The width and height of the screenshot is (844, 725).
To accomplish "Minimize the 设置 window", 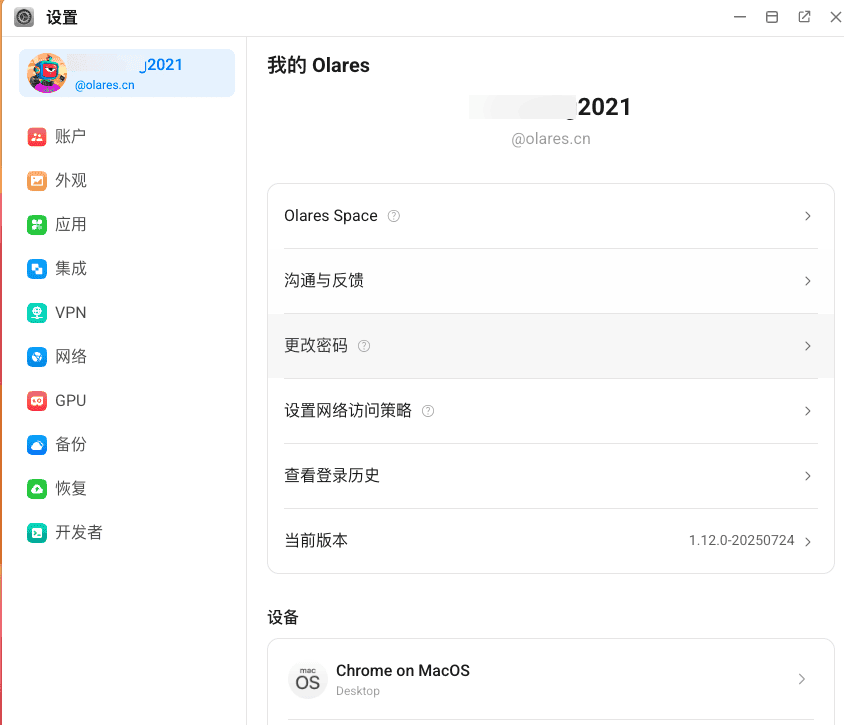I will click(x=740, y=17).
